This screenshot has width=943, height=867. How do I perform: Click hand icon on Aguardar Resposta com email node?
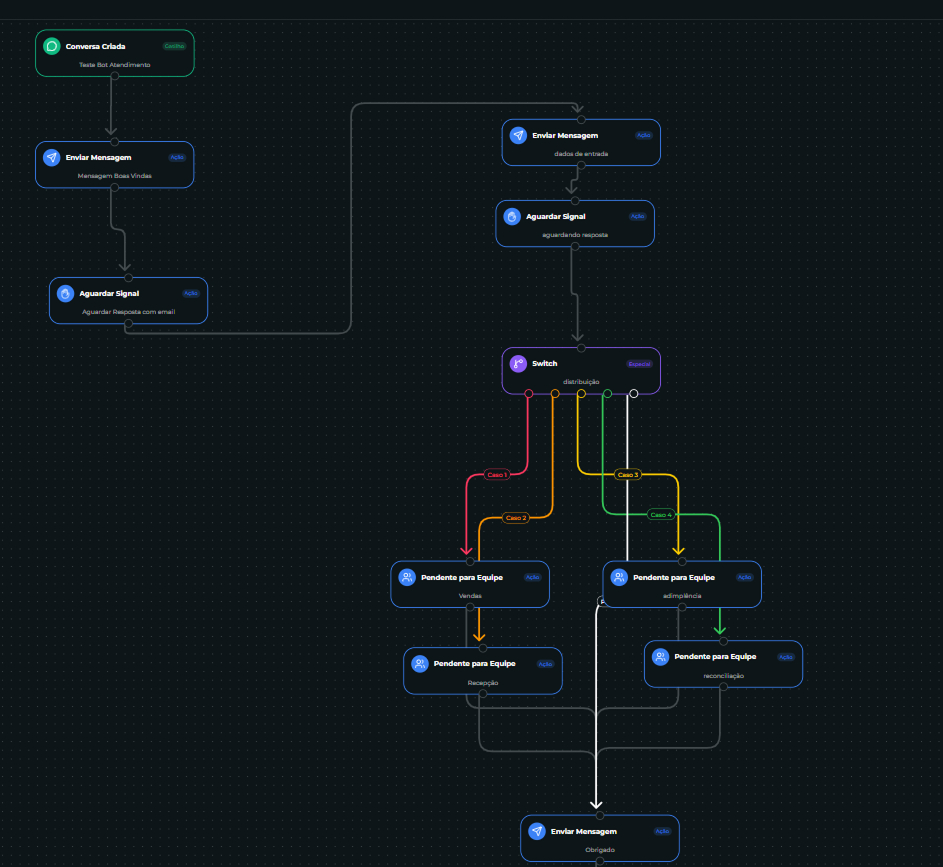click(66, 293)
